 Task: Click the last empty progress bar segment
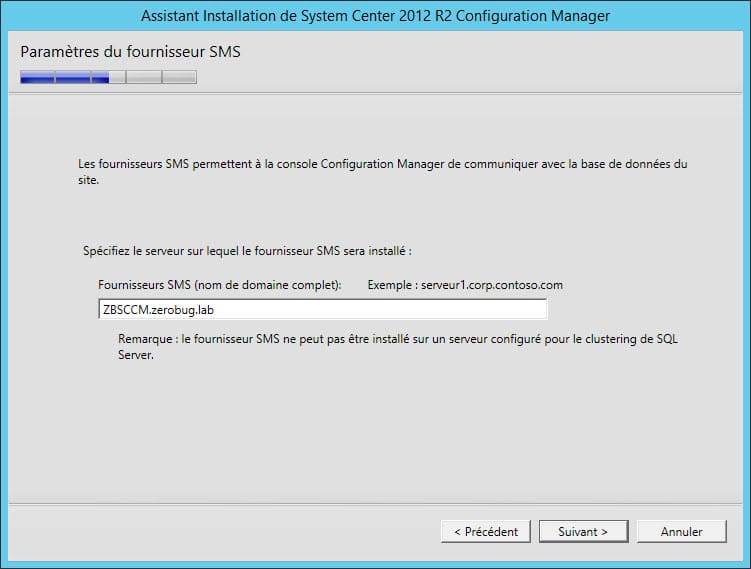[179, 77]
